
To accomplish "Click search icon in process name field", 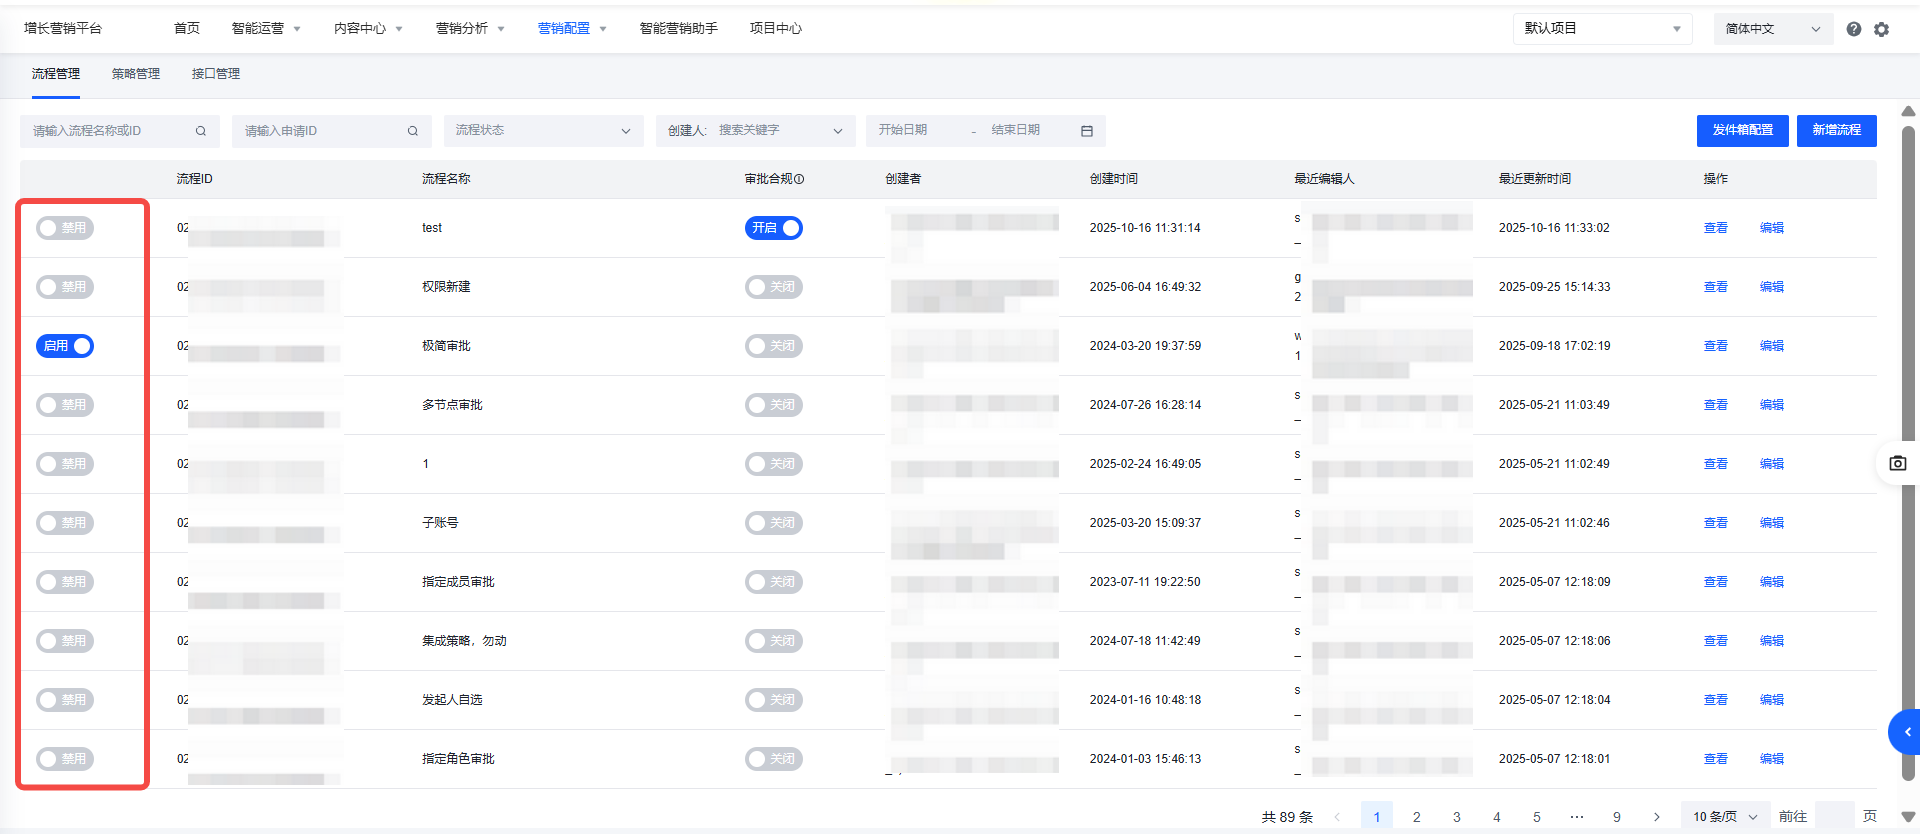I will point(201,131).
